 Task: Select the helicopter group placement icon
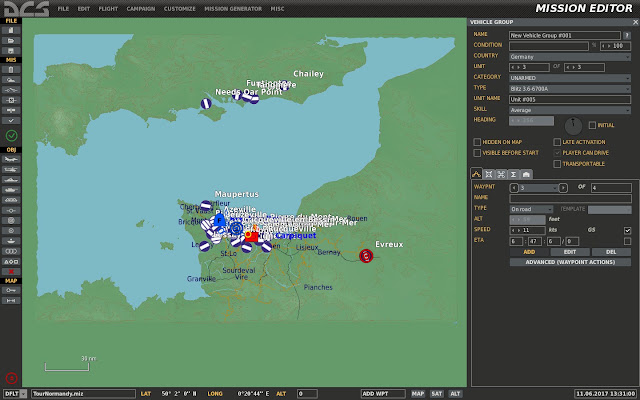coord(11,170)
